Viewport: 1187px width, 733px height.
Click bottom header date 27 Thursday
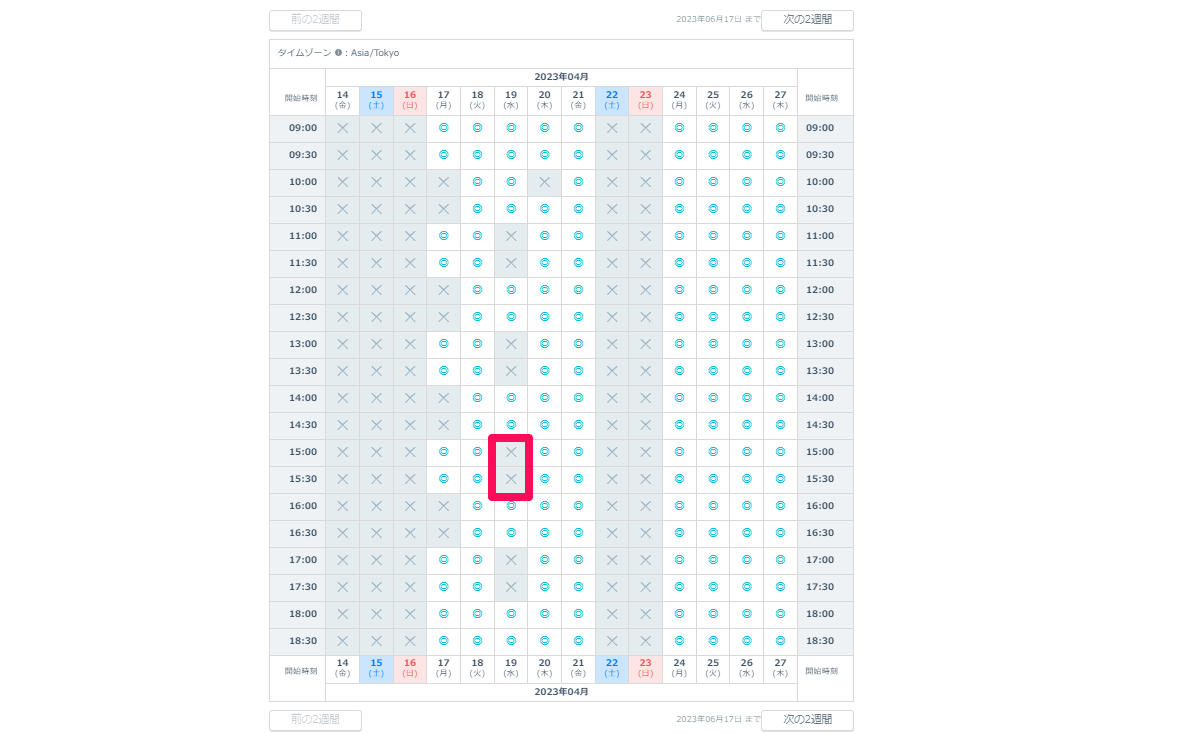point(780,668)
